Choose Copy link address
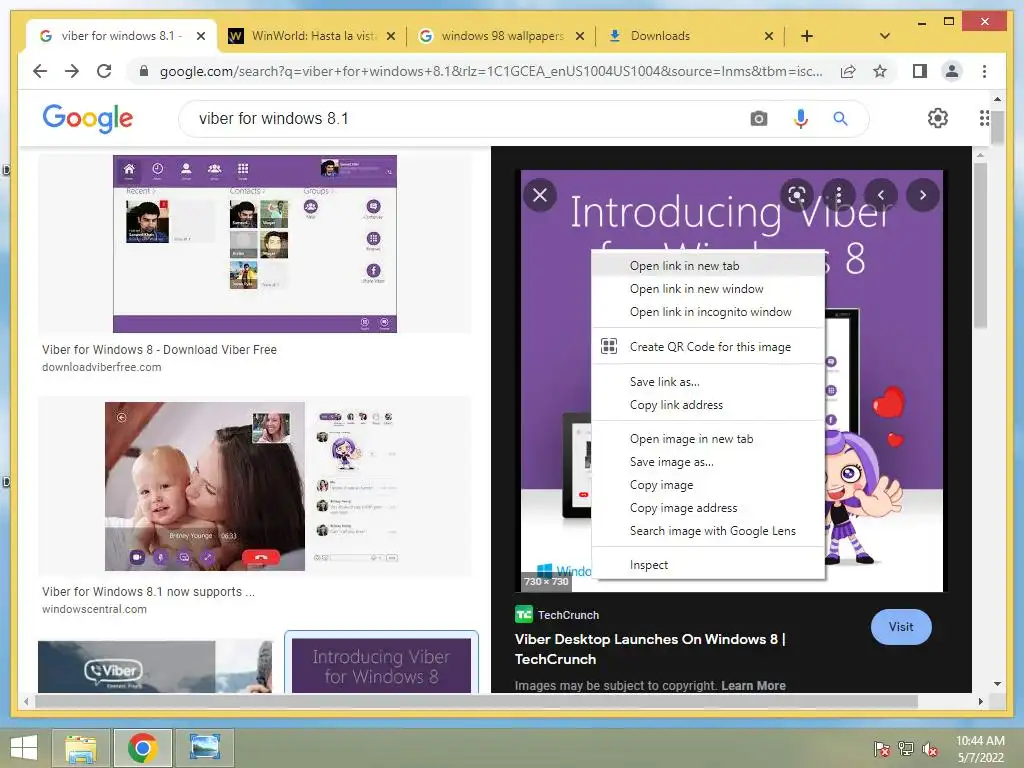The image size is (1024, 768). [708, 405]
